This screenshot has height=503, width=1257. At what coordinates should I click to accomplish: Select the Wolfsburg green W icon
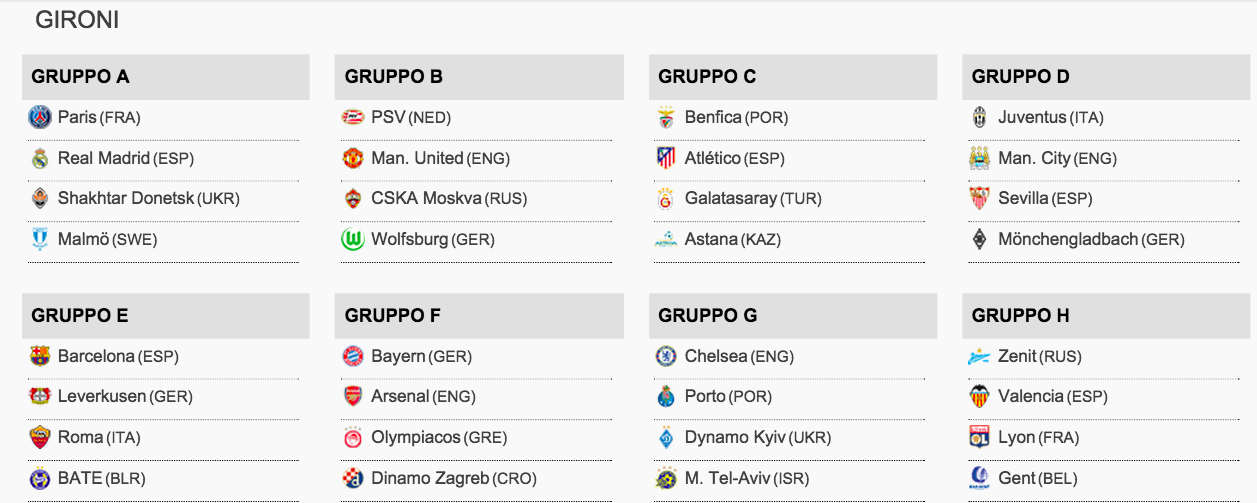click(353, 240)
